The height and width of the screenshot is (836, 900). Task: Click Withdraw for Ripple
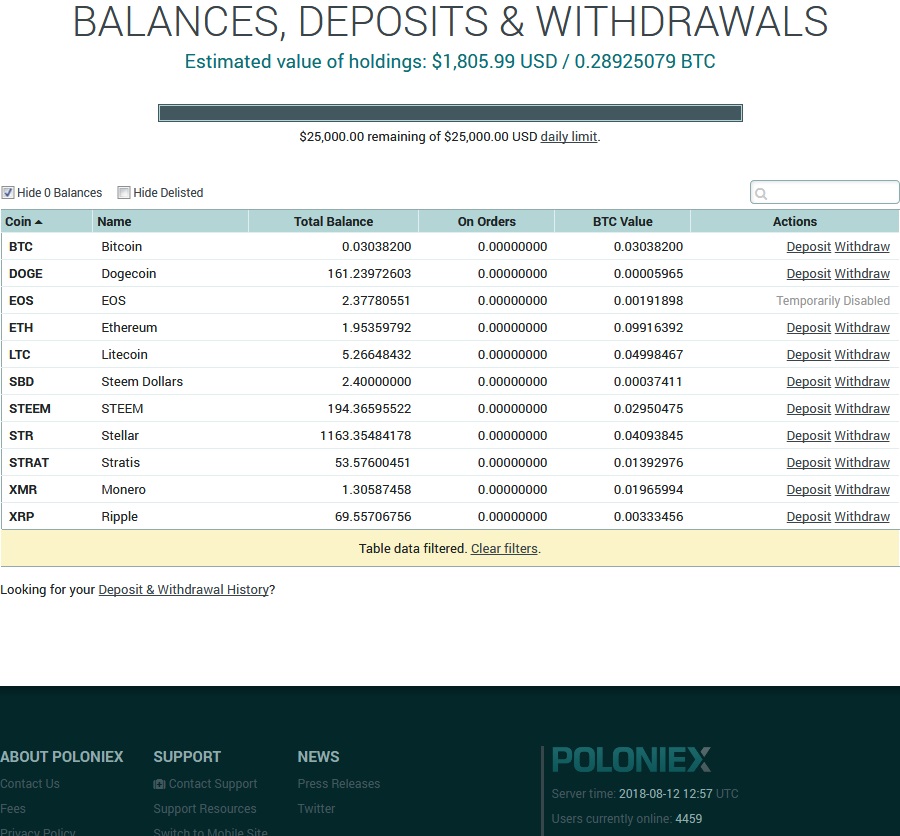tap(862, 517)
